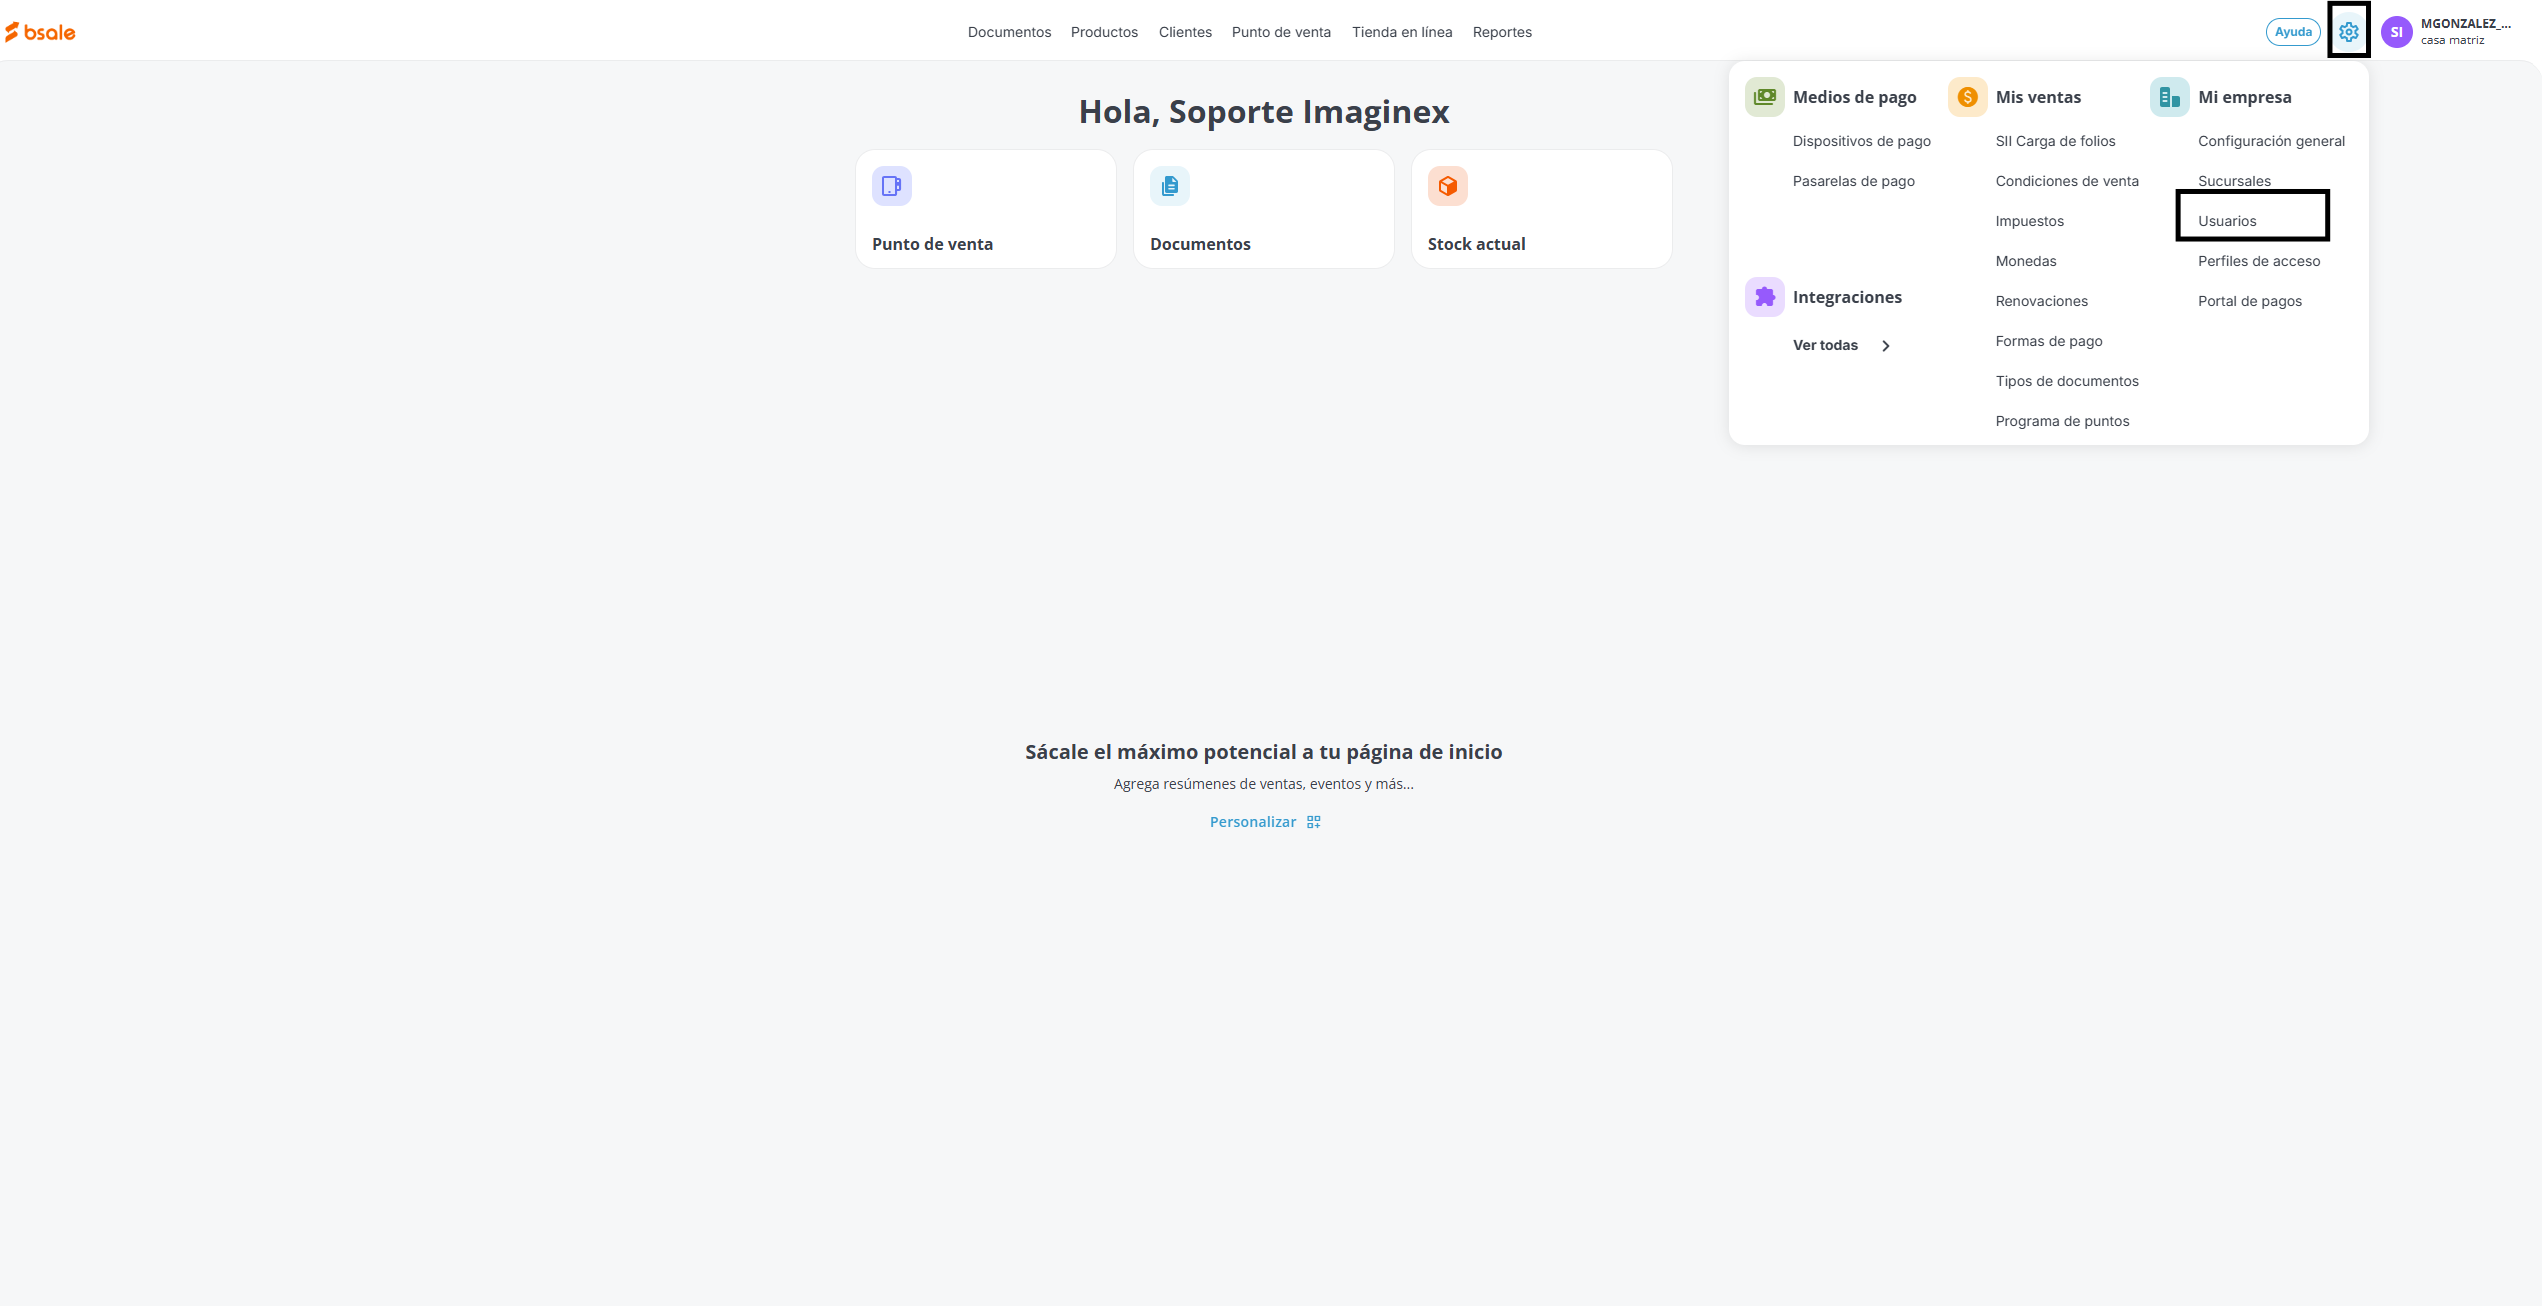Click the Stock actual box icon

pos(1447,186)
